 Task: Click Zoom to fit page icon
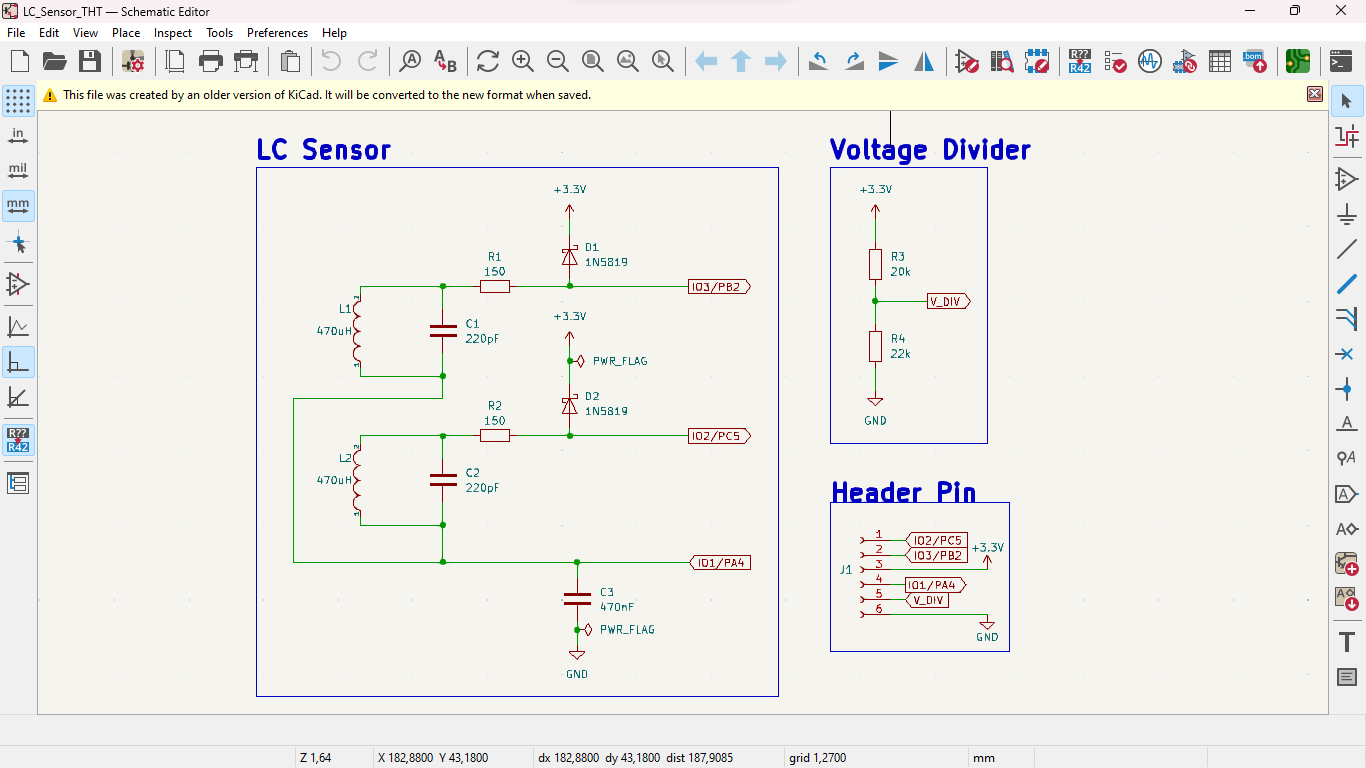[x=592, y=61]
